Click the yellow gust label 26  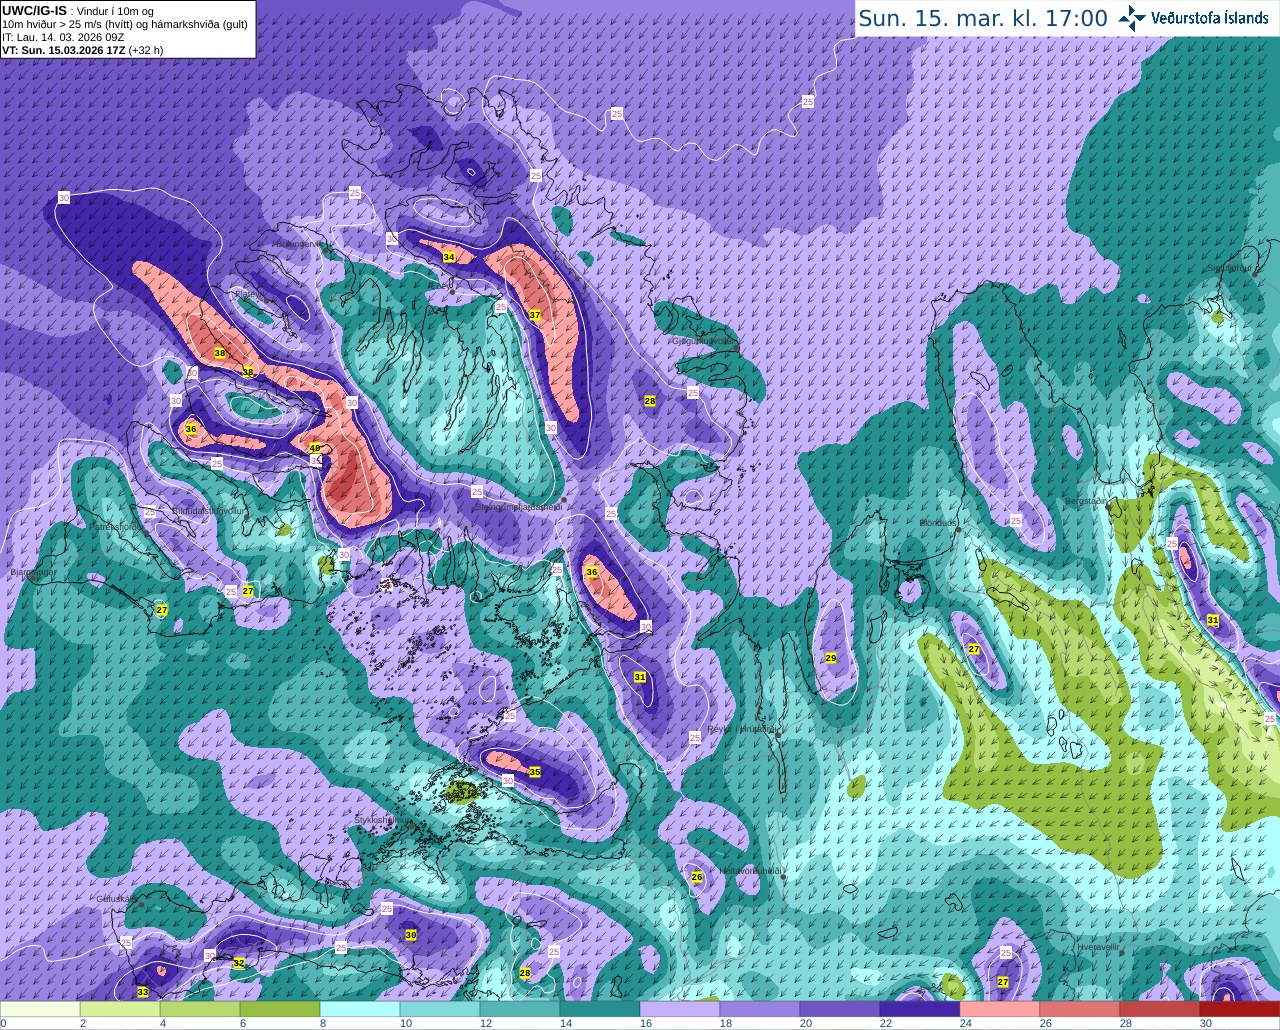(697, 877)
